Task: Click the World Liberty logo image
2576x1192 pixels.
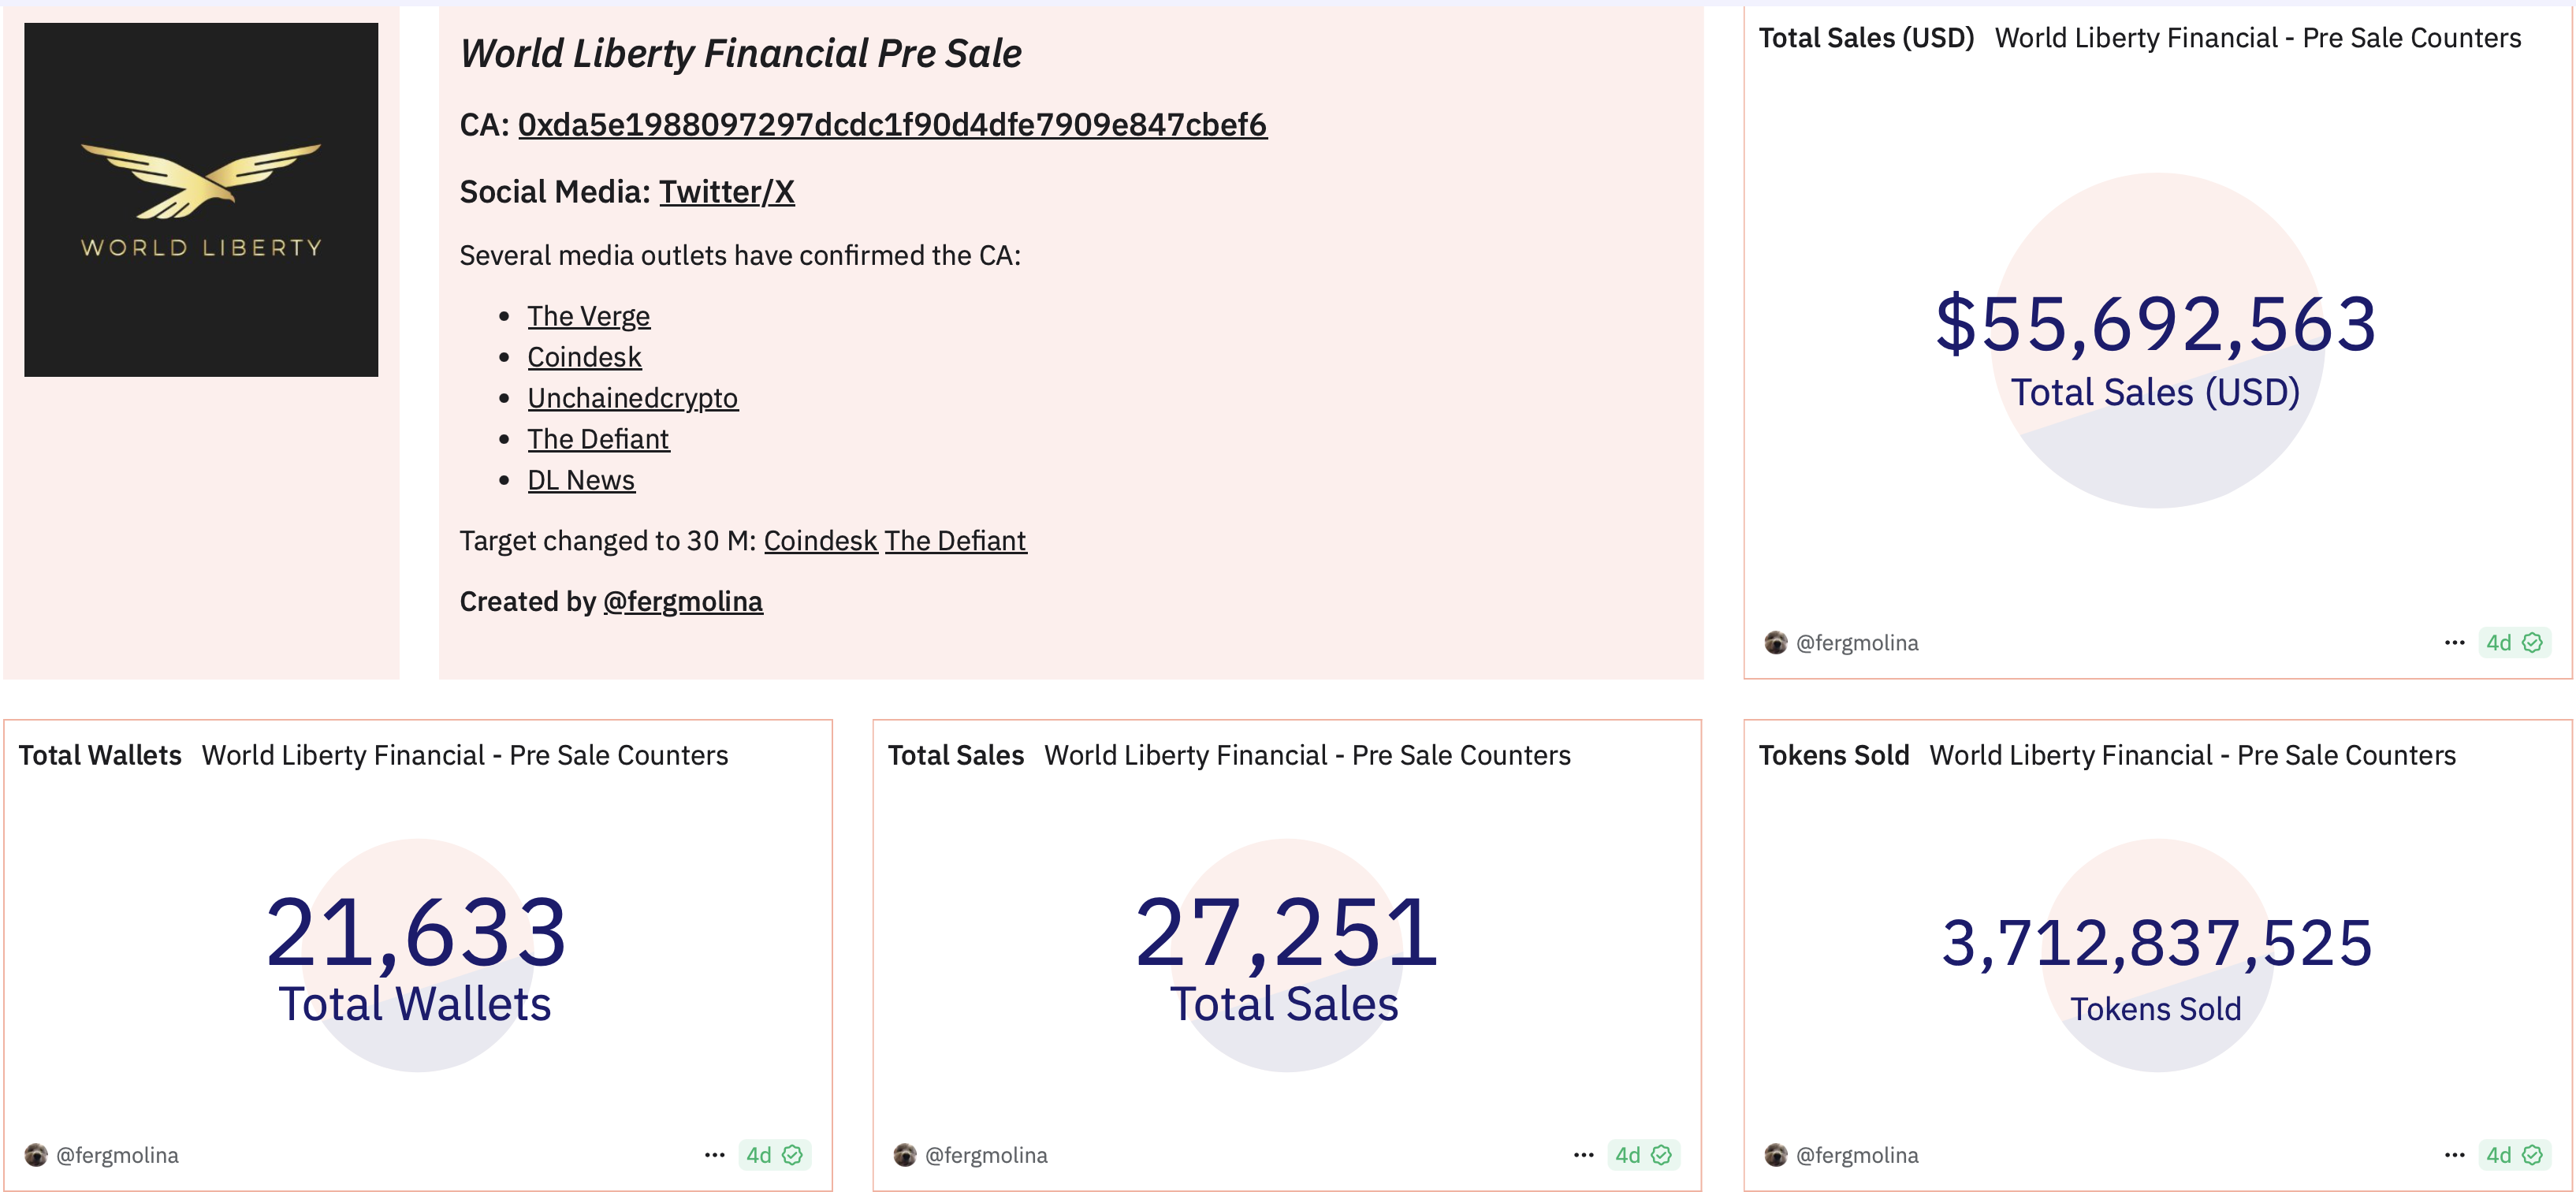Action: click(201, 200)
